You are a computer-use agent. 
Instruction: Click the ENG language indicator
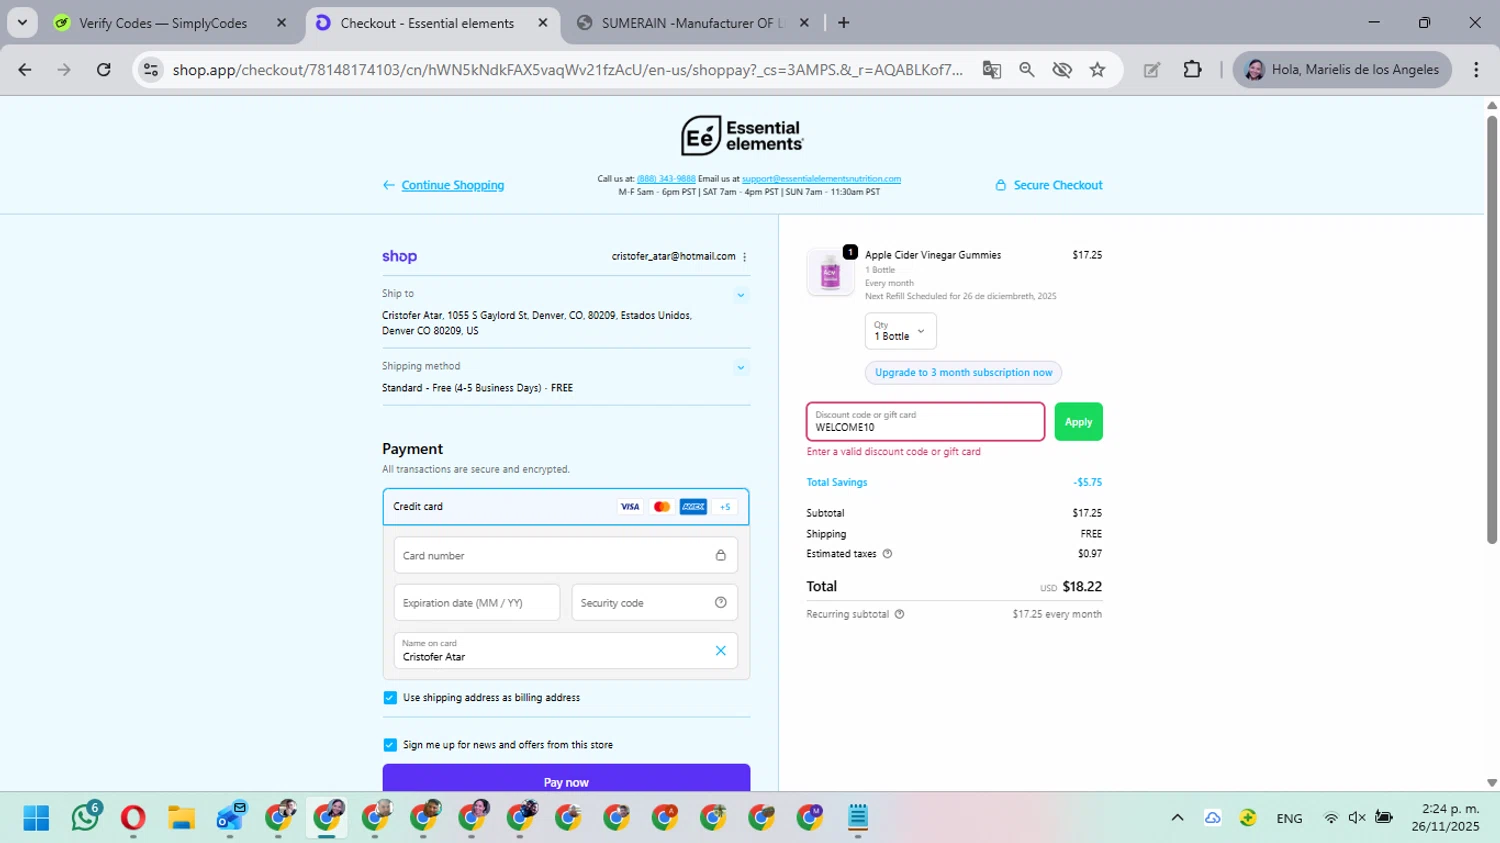tap(1289, 818)
